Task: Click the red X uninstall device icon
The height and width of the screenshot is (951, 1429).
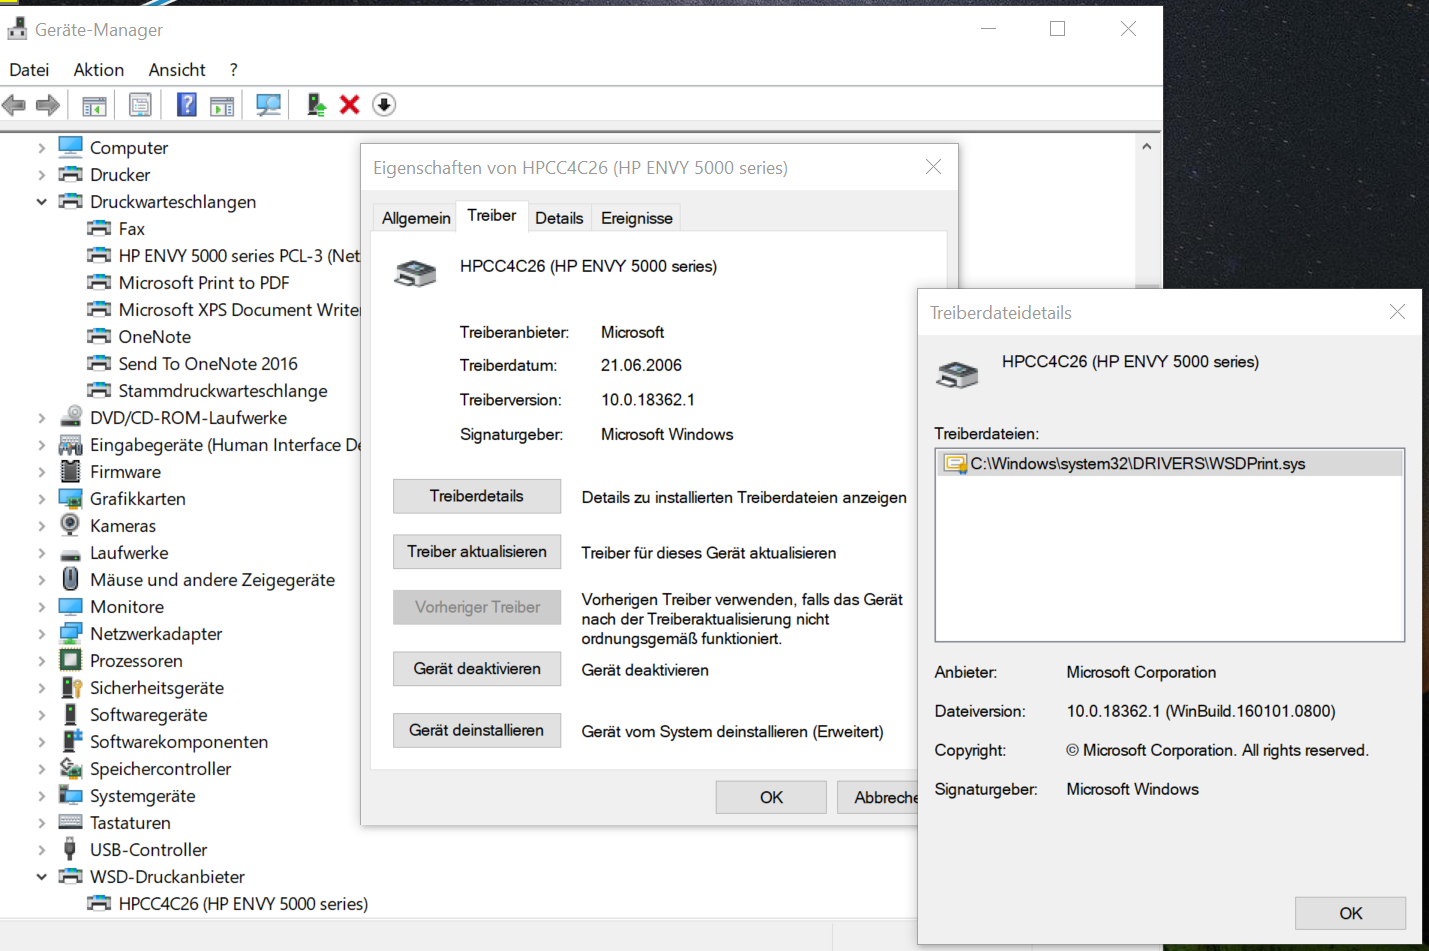Action: click(350, 104)
